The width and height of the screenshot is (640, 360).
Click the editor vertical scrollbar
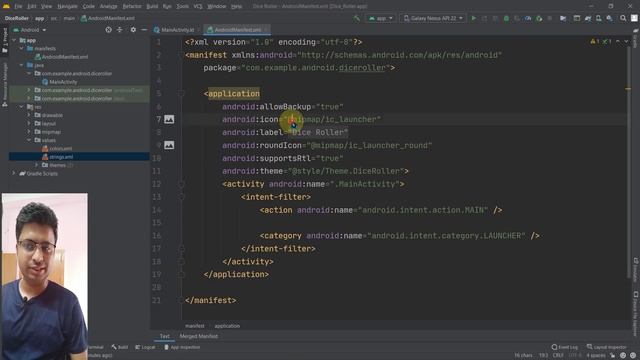click(x=628, y=163)
